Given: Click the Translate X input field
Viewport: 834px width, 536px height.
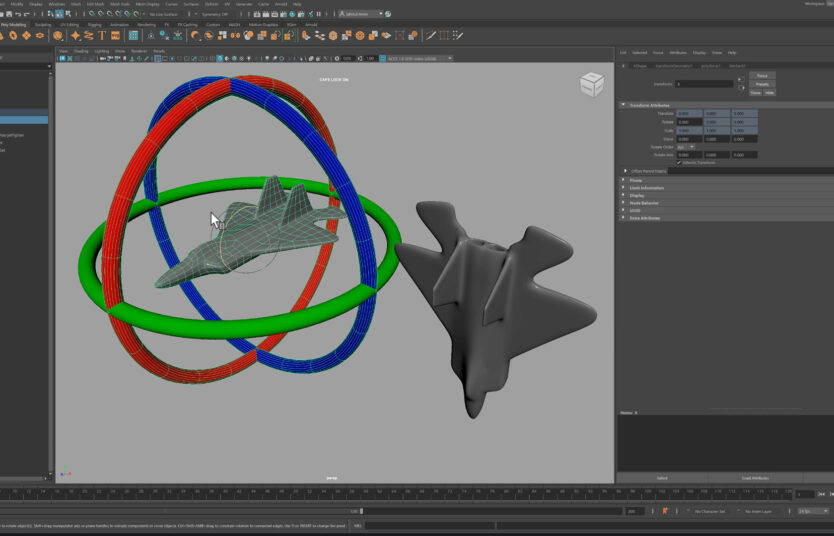Looking at the screenshot, I should tap(690, 114).
